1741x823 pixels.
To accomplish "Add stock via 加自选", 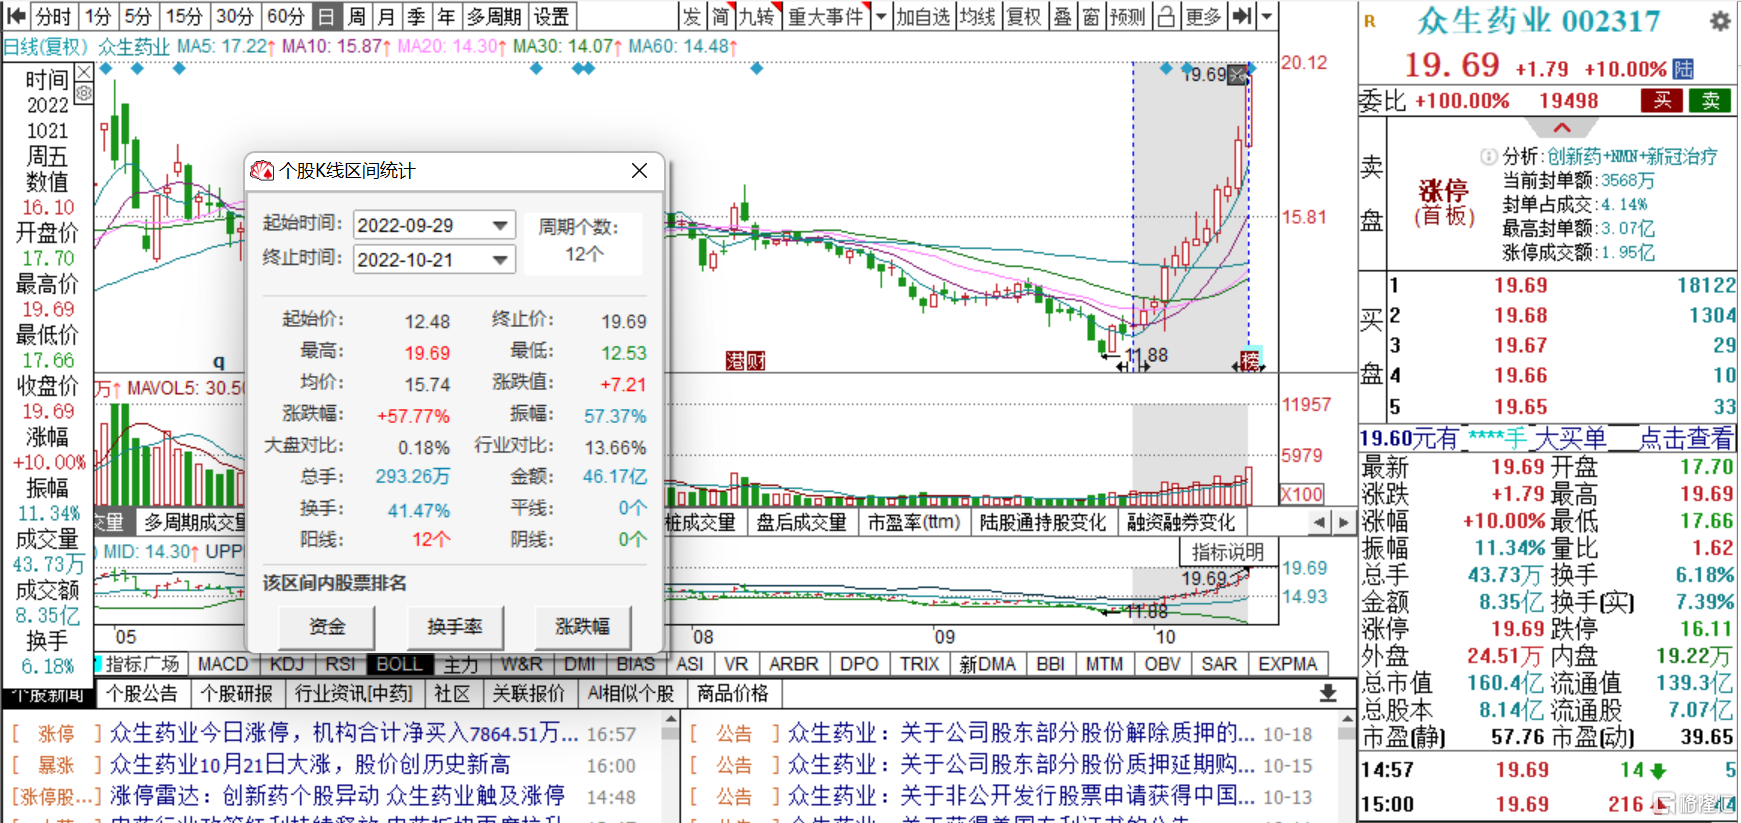I will tap(922, 16).
